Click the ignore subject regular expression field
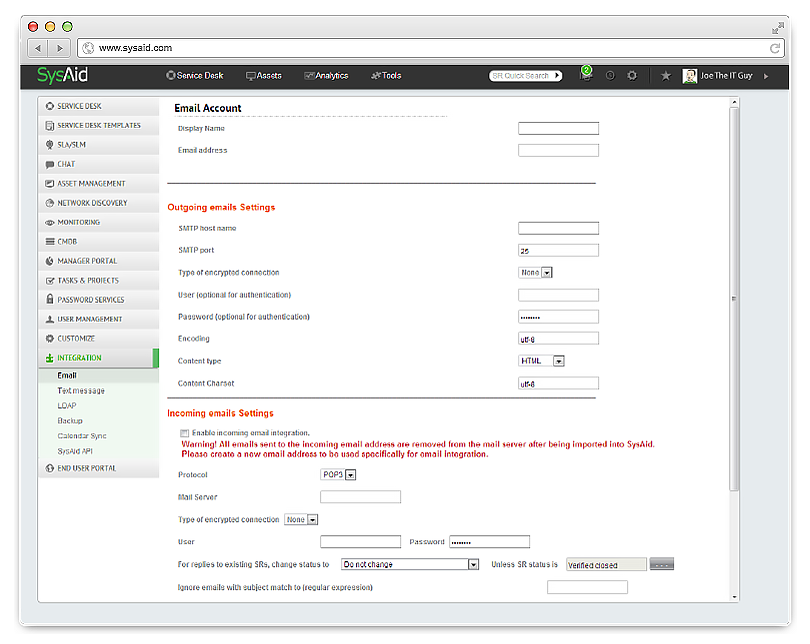The image size is (810, 644). [587, 587]
